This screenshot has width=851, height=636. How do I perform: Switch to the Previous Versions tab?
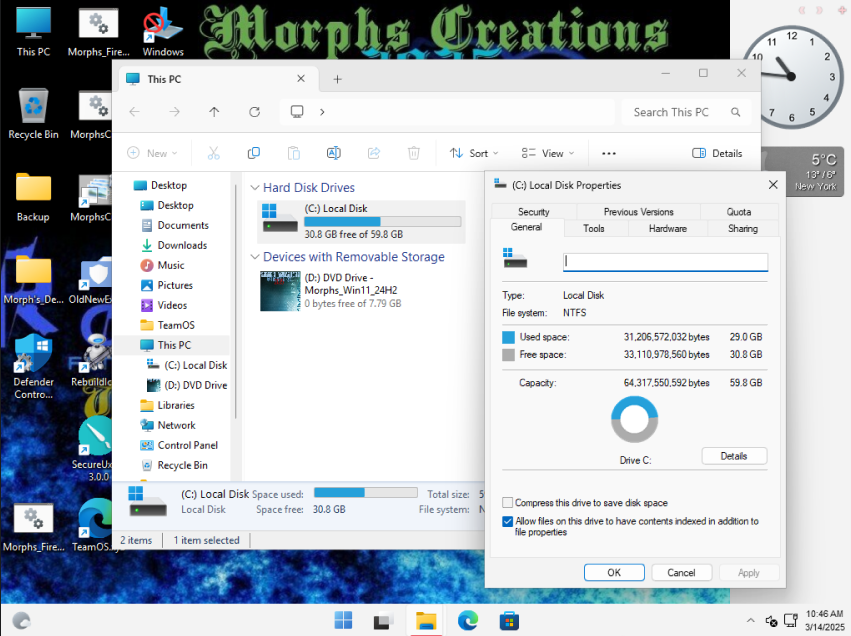coord(638,212)
